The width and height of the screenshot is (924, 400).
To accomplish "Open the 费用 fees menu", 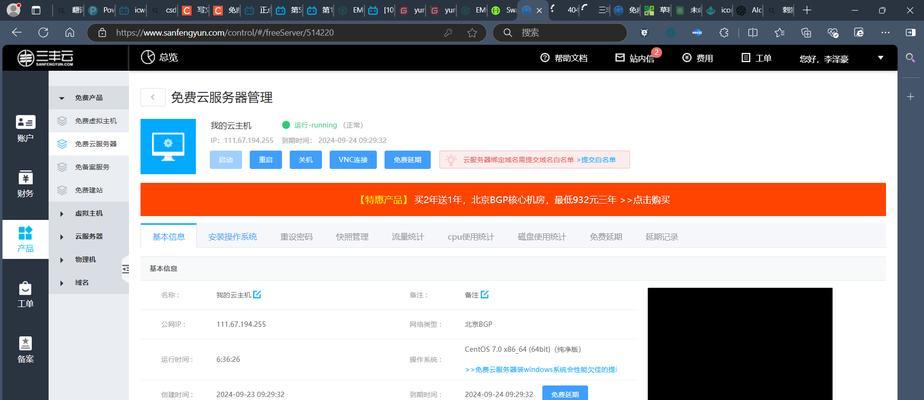I will pyautogui.click(x=697, y=58).
